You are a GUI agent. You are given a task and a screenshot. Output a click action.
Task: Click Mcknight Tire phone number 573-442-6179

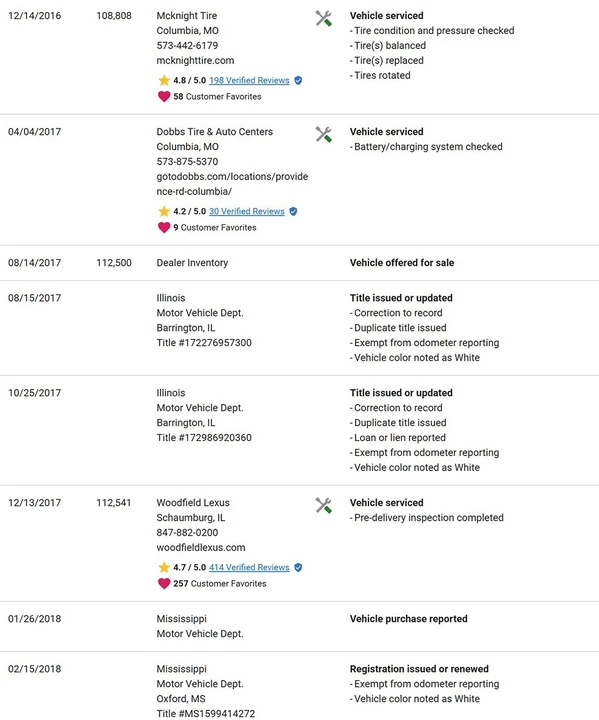187,45
